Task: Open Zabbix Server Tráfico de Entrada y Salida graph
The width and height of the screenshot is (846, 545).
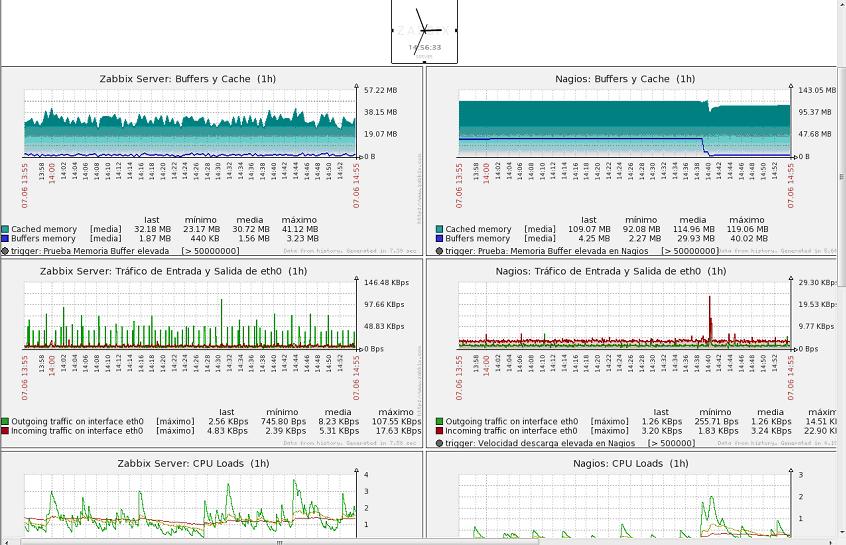Action: 189,315
